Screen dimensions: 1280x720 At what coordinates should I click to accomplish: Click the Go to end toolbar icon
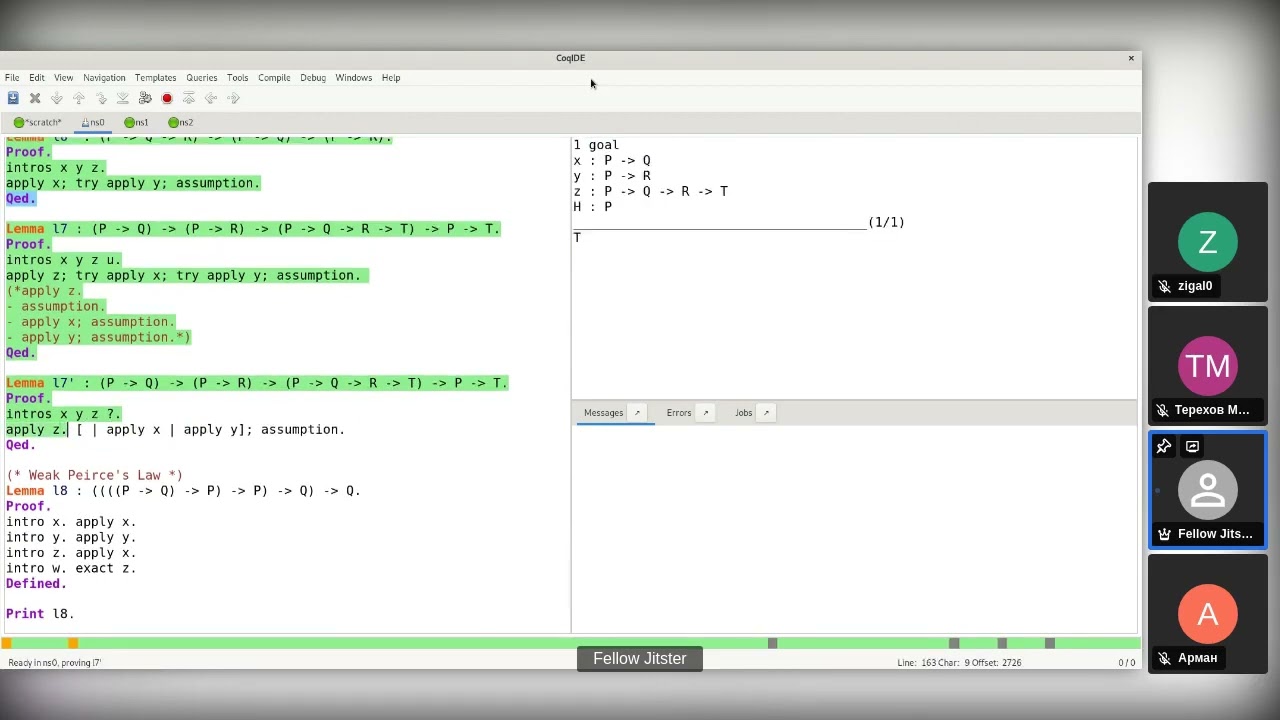pyautogui.click(x=123, y=98)
